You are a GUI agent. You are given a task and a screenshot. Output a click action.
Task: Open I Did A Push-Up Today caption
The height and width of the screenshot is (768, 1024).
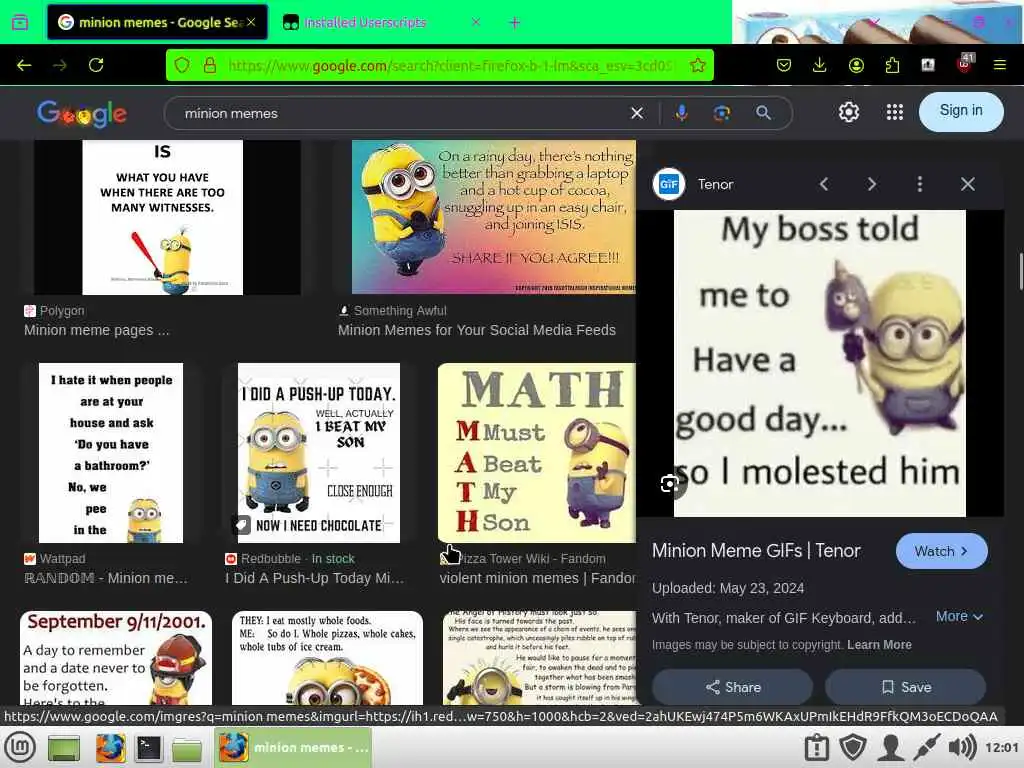[315, 579]
